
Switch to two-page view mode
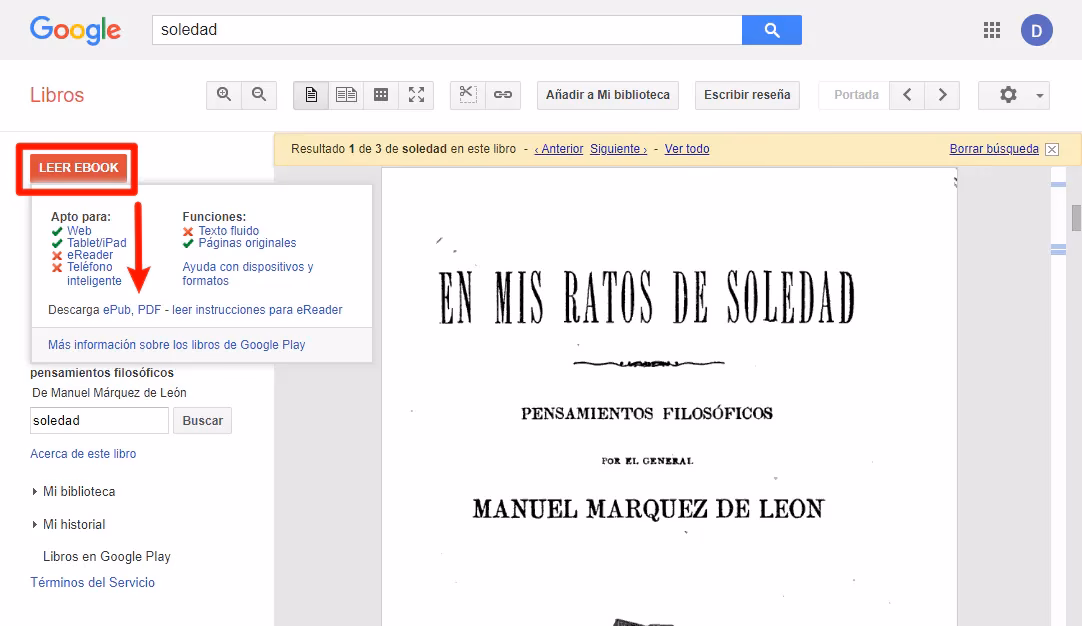pyautogui.click(x=346, y=94)
